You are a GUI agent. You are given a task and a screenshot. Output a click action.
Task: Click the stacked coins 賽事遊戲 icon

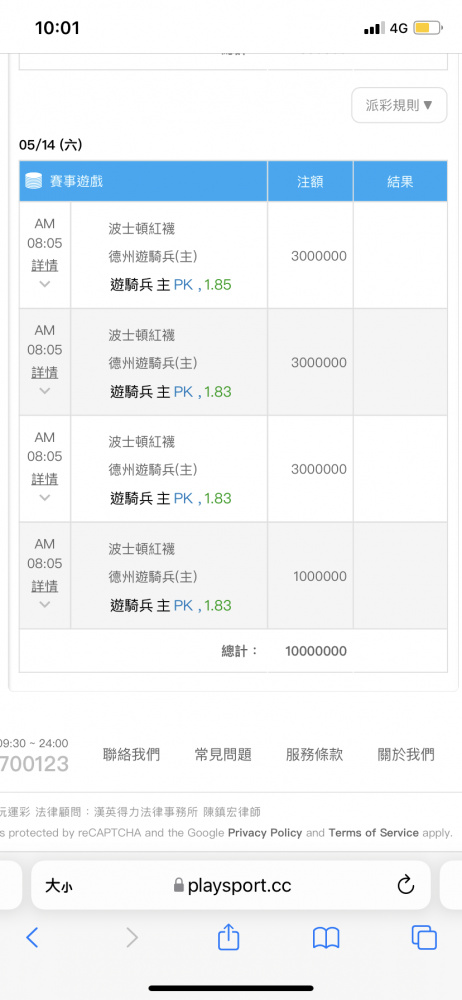click(33, 181)
